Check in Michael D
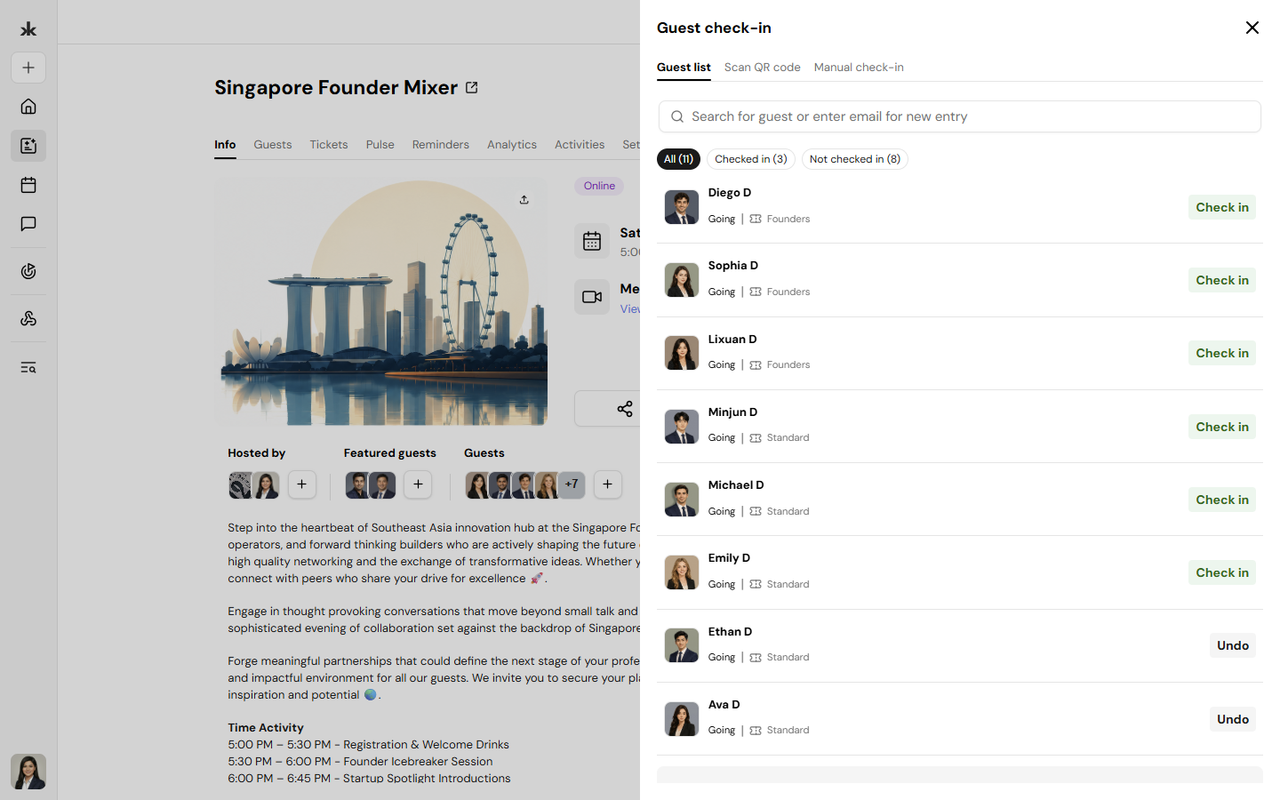Screen dimensions: 1280x800 tap(1222, 500)
